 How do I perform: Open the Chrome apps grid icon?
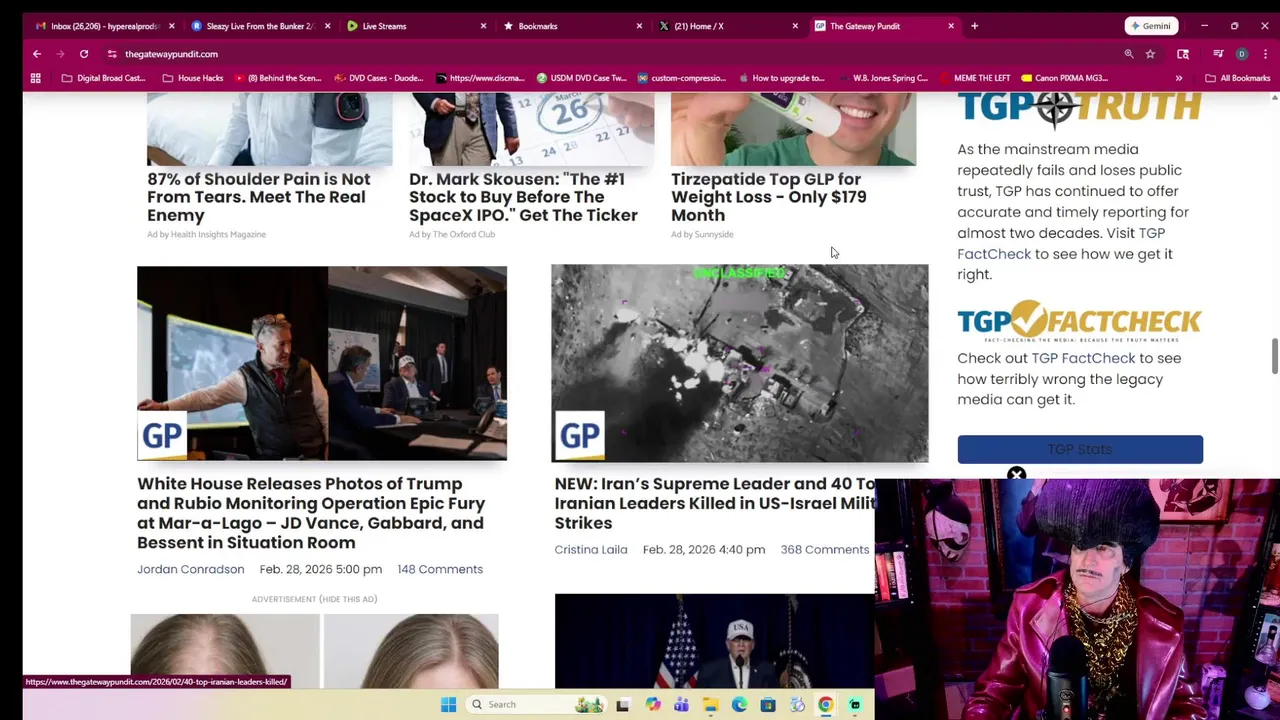tap(36, 78)
